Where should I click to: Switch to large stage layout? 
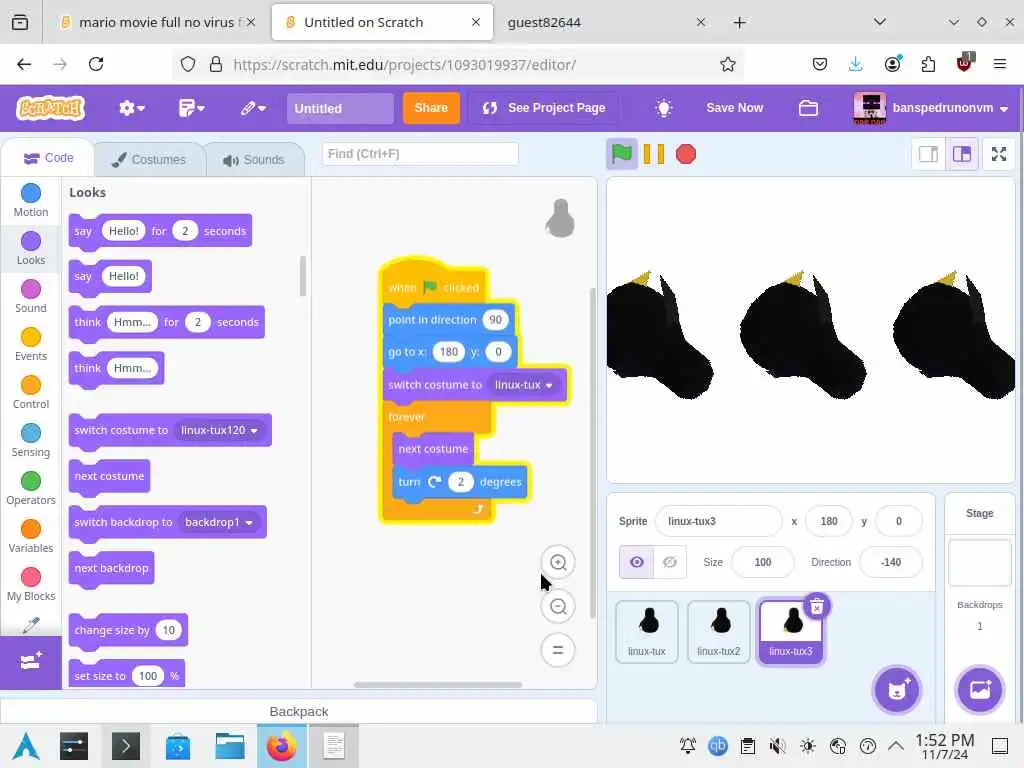coord(961,154)
